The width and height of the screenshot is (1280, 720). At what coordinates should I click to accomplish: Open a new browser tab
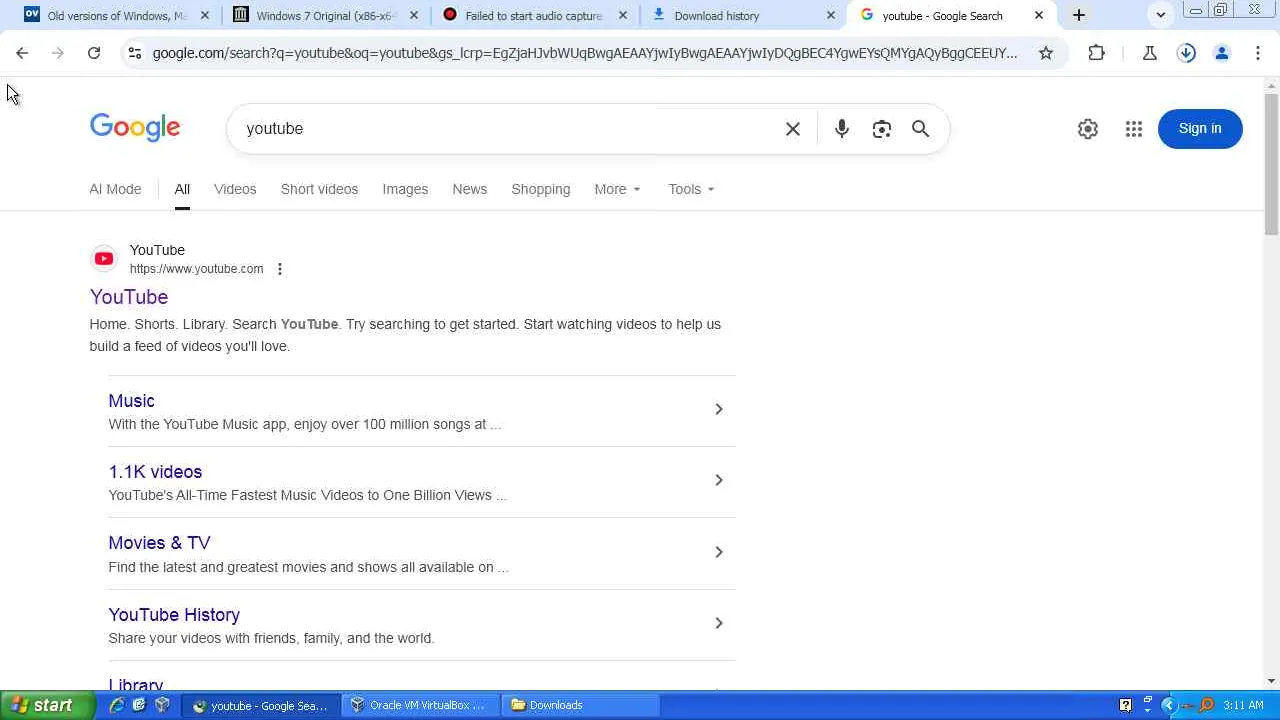tap(1079, 15)
